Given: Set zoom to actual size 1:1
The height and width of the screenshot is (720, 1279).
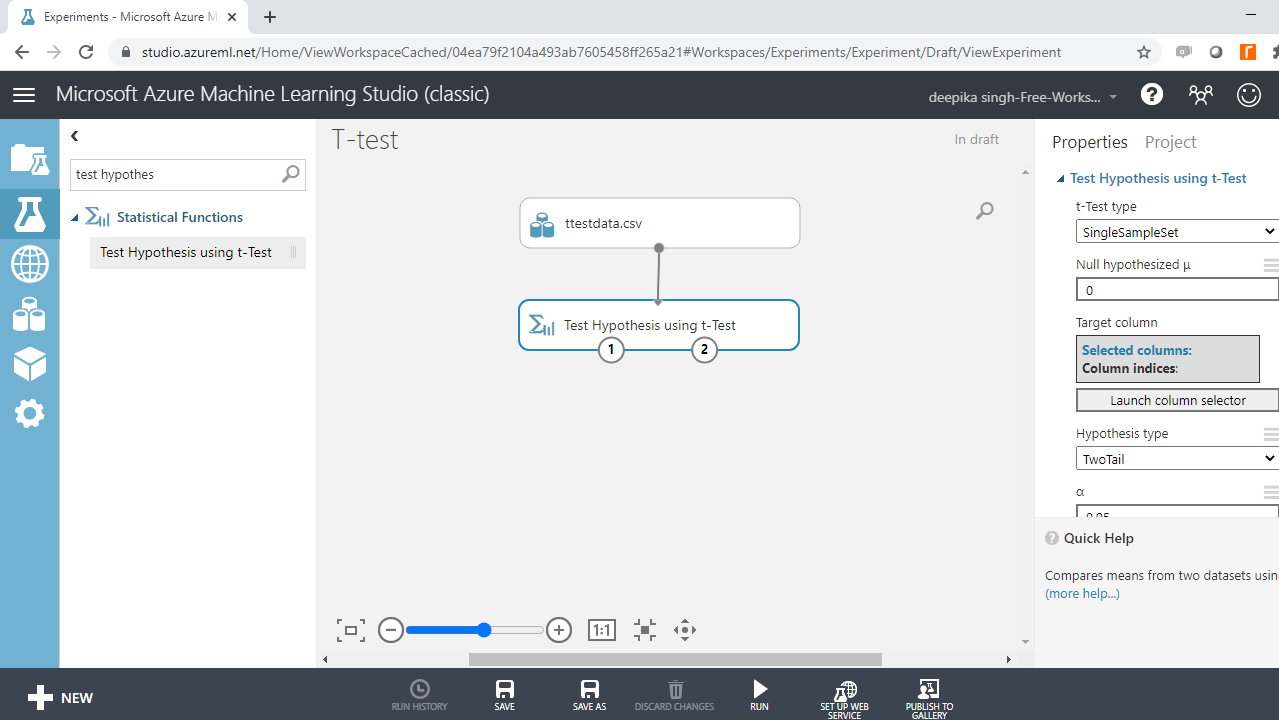Looking at the screenshot, I should 602,630.
